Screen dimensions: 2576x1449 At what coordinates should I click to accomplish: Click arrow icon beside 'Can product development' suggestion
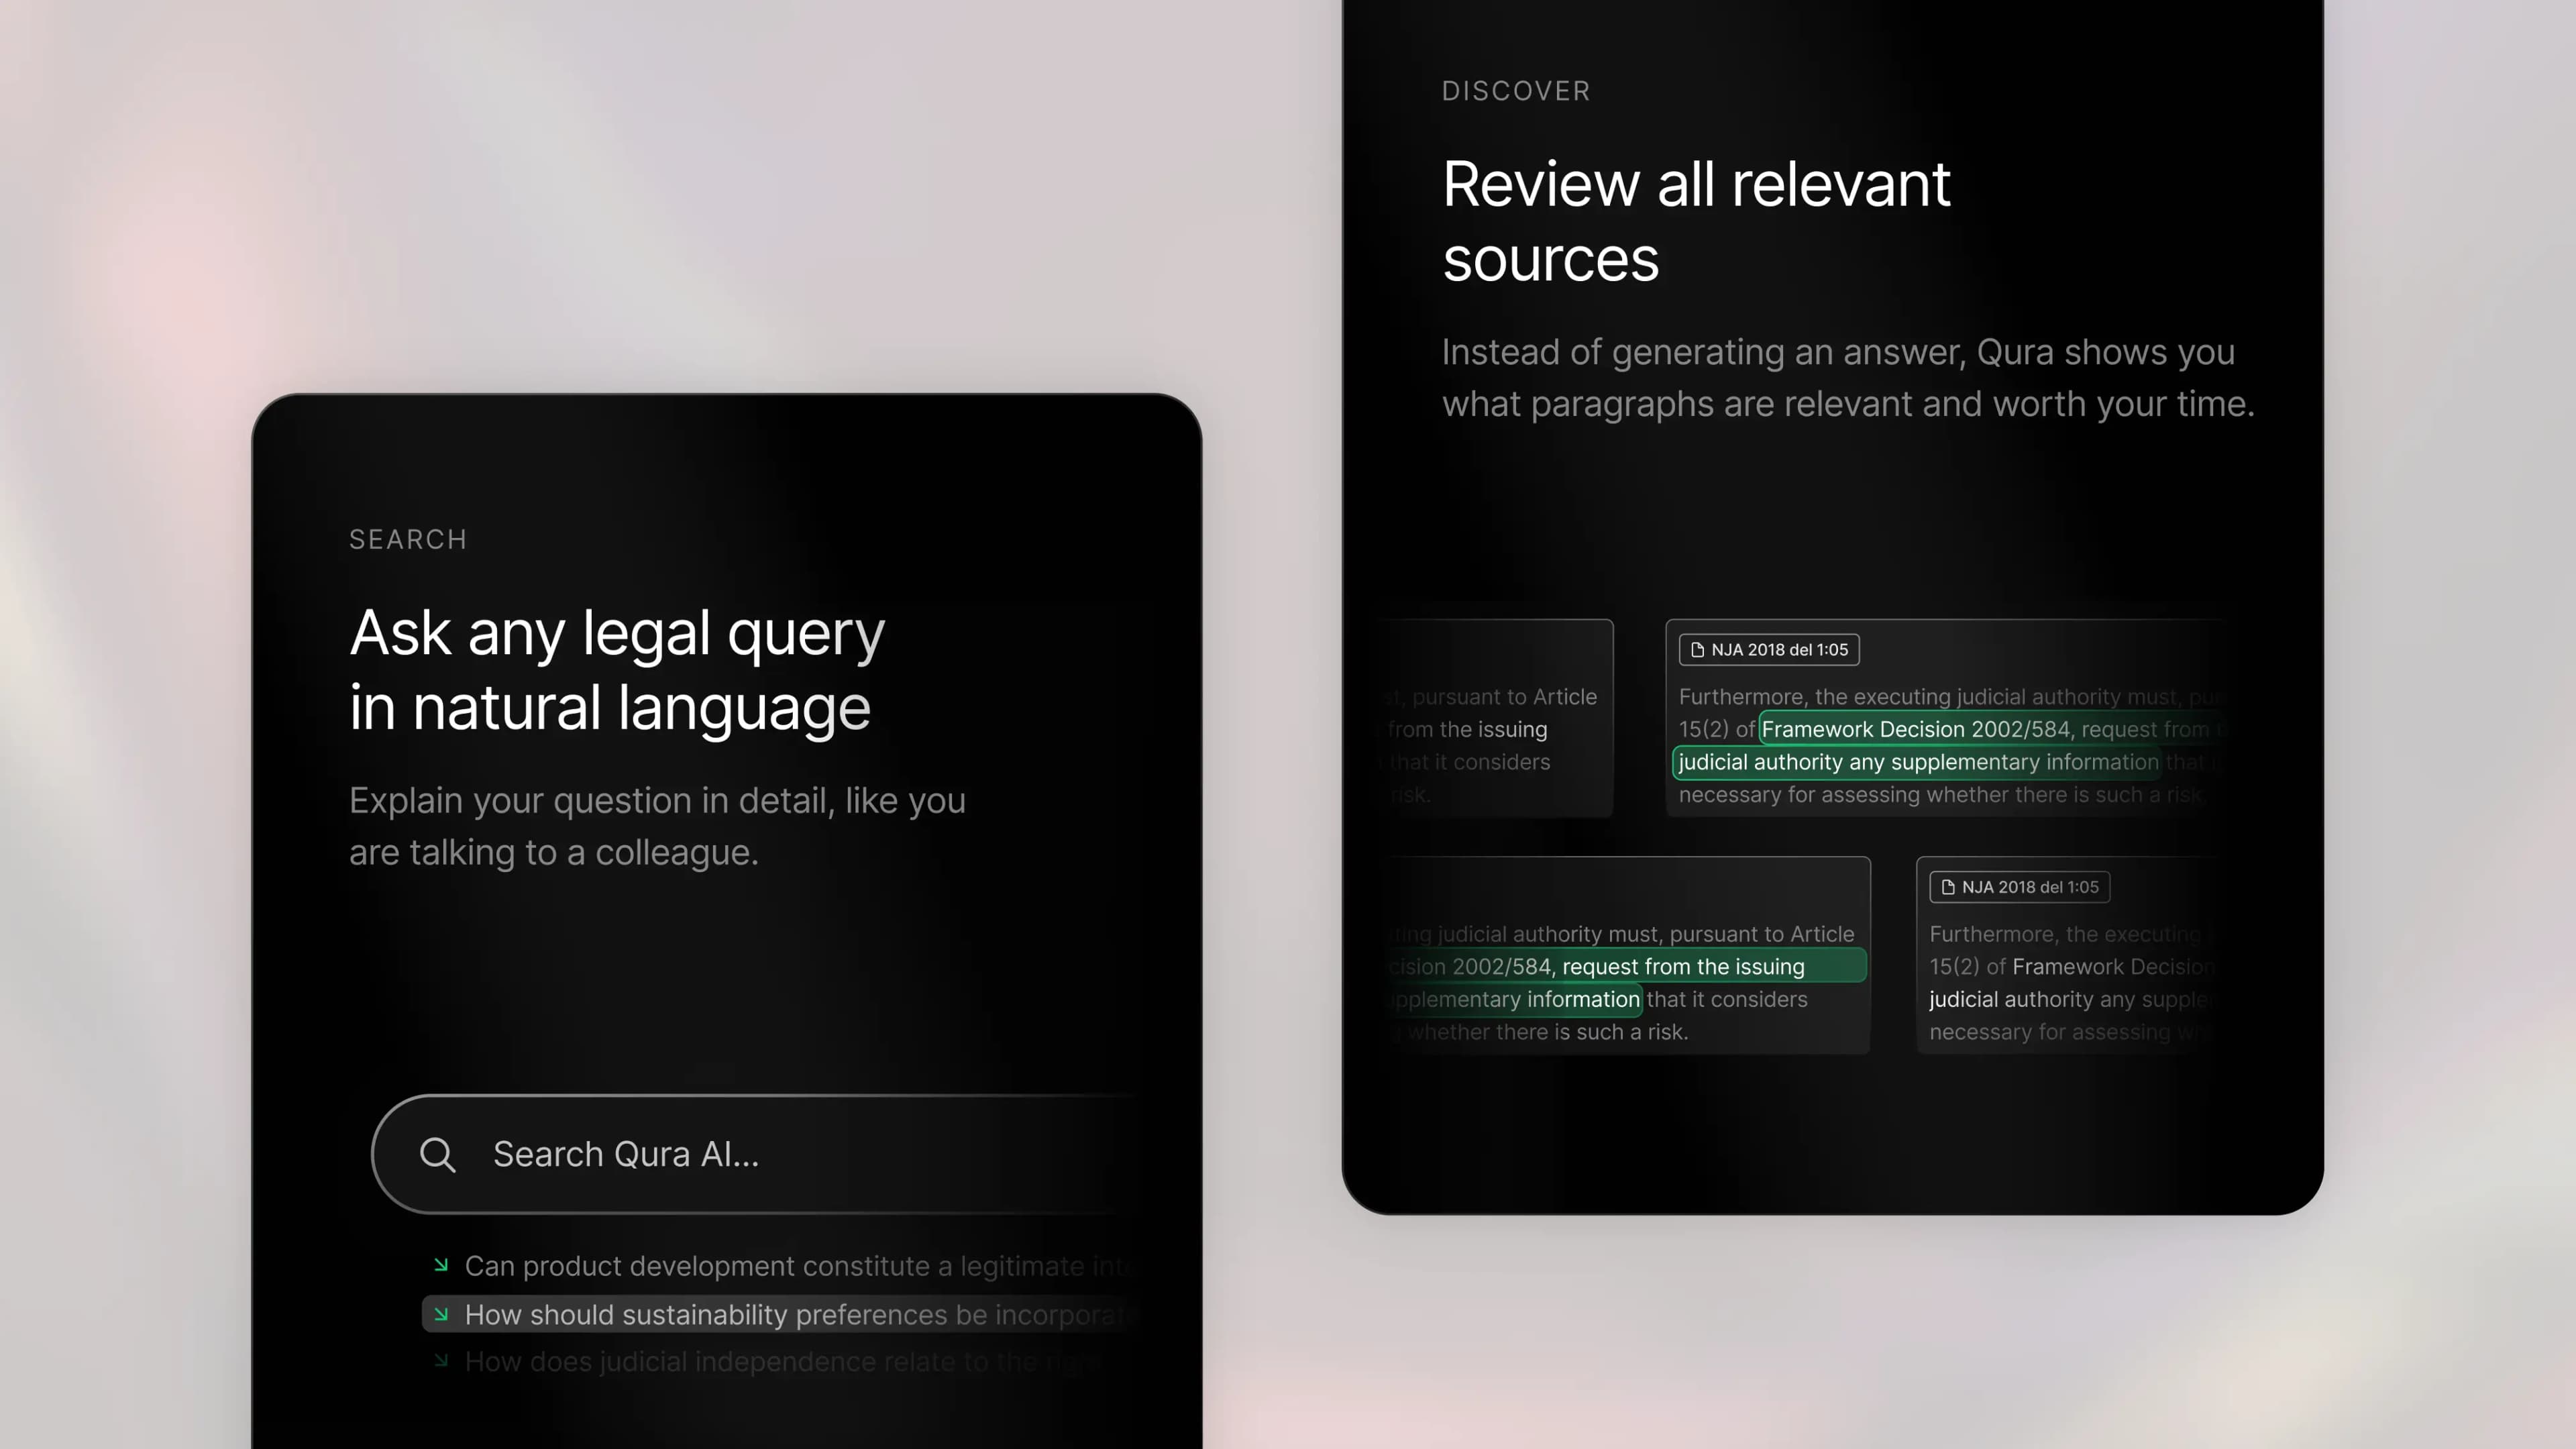pyautogui.click(x=441, y=1265)
